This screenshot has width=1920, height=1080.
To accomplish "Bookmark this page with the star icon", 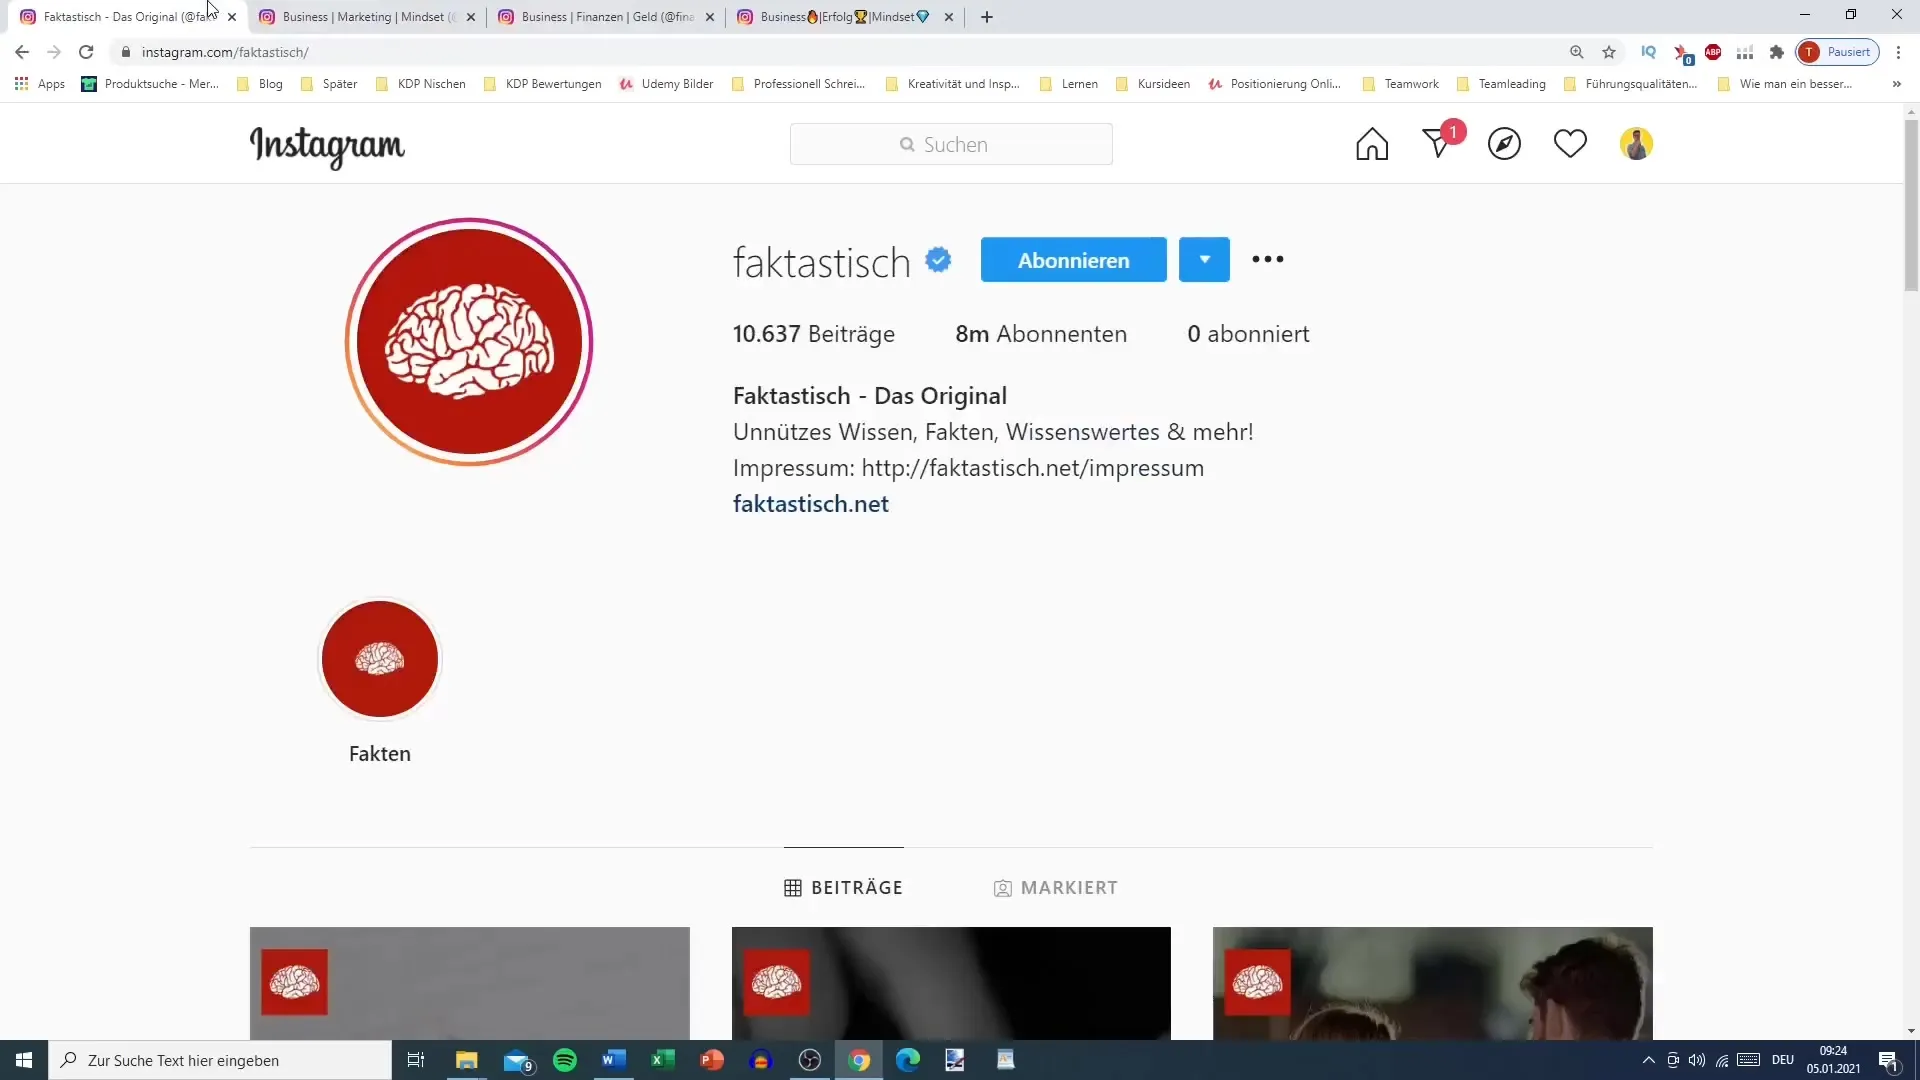I will pos(1609,52).
